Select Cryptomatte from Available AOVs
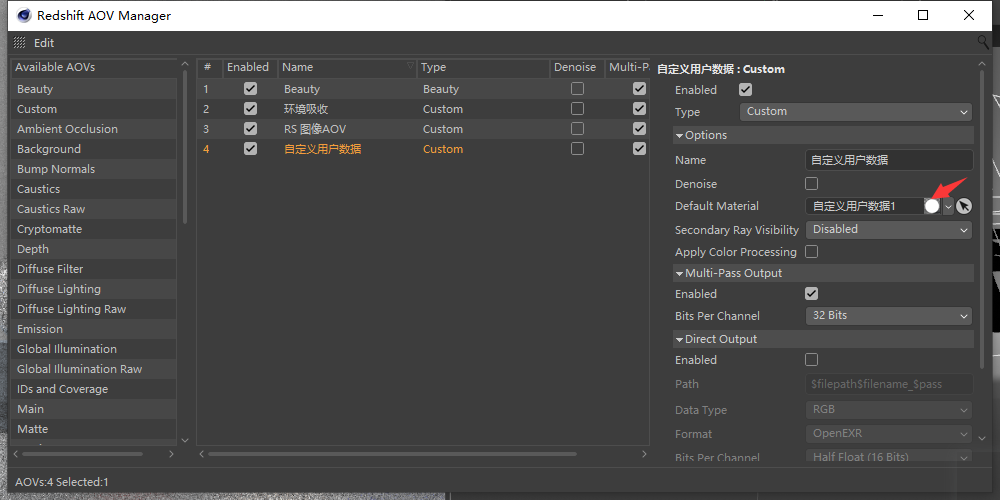This screenshot has width=1000, height=500. coord(94,229)
